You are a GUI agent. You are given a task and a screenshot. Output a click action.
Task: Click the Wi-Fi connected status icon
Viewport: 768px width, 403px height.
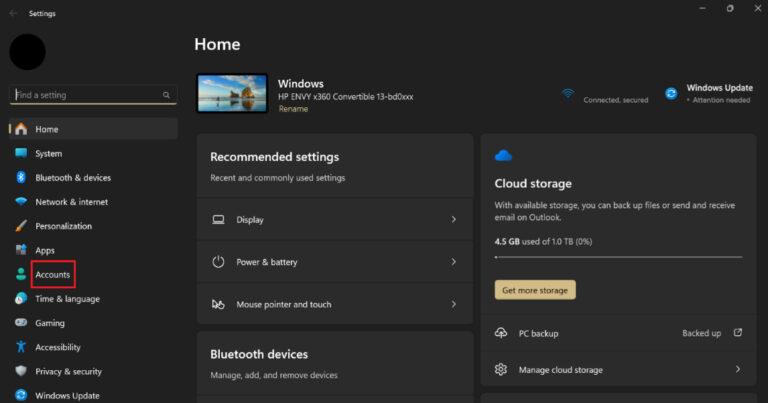point(568,94)
